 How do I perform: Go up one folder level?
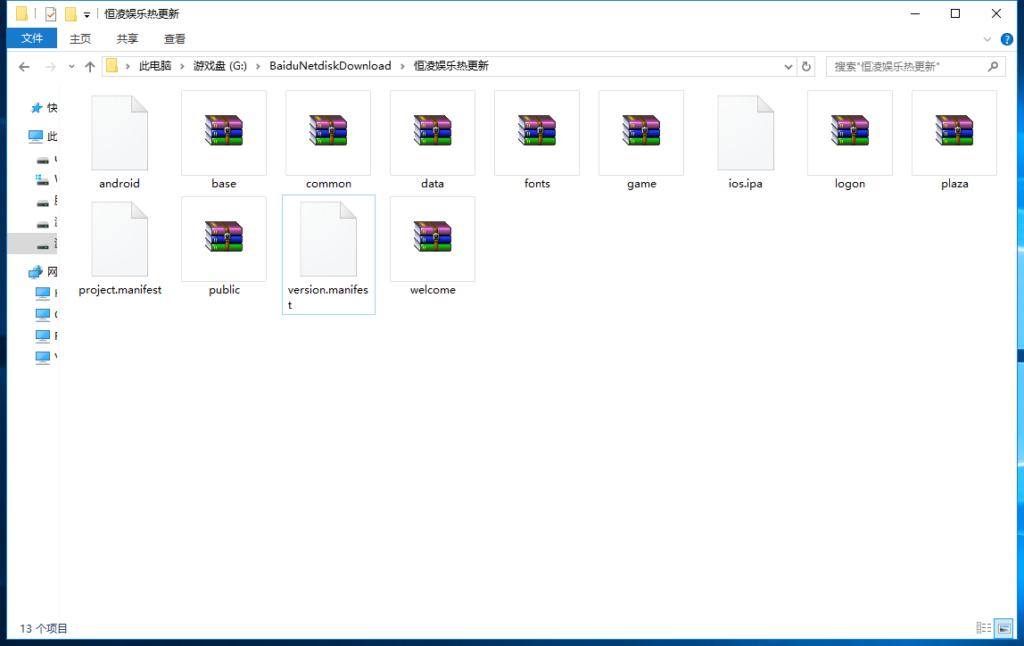pyautogui.click(x=90, y=66)
